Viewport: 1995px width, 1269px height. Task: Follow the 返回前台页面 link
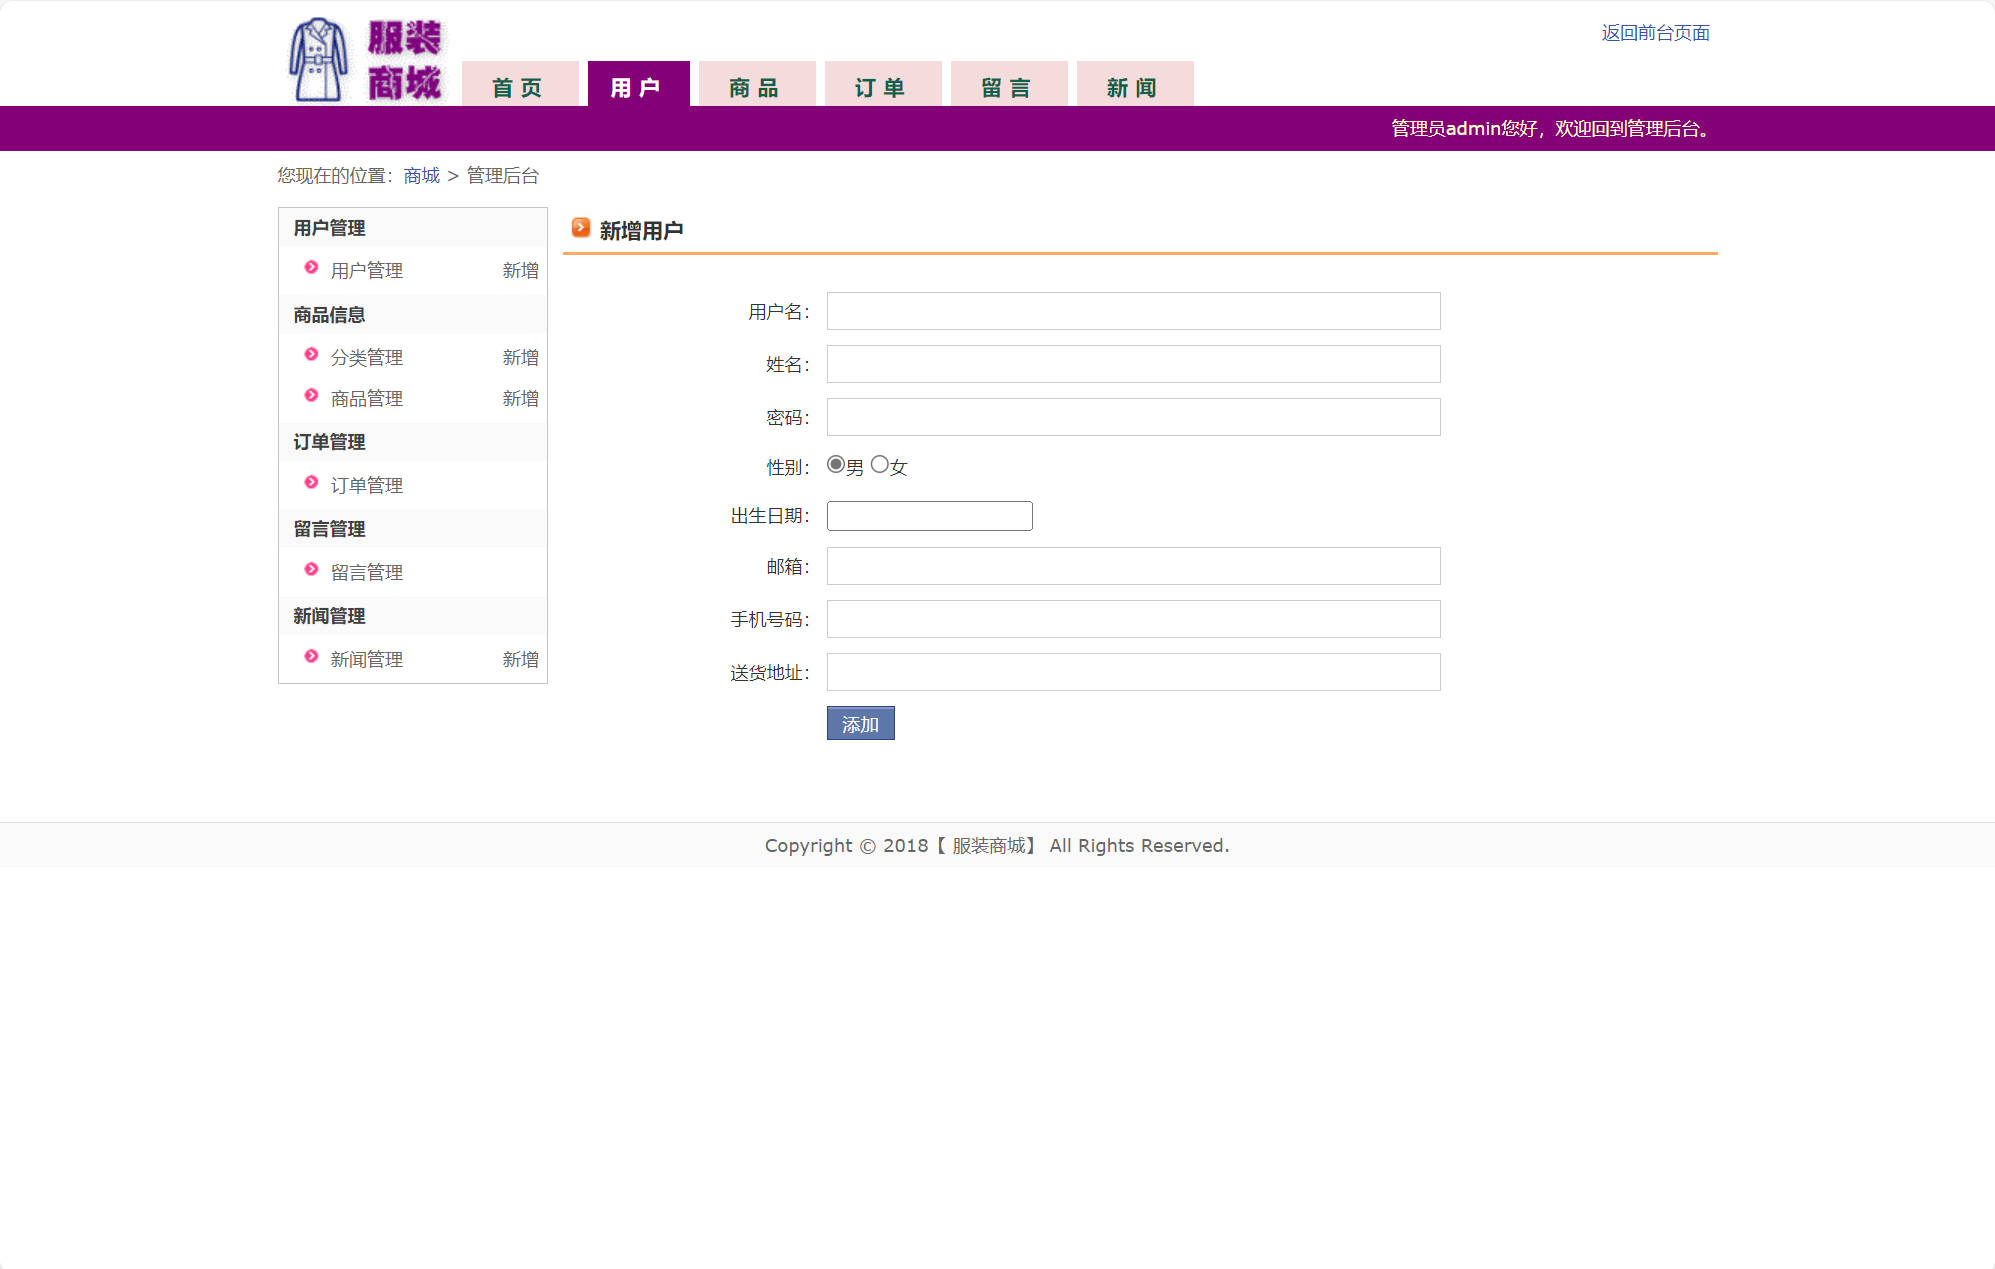coord(1655,33)
